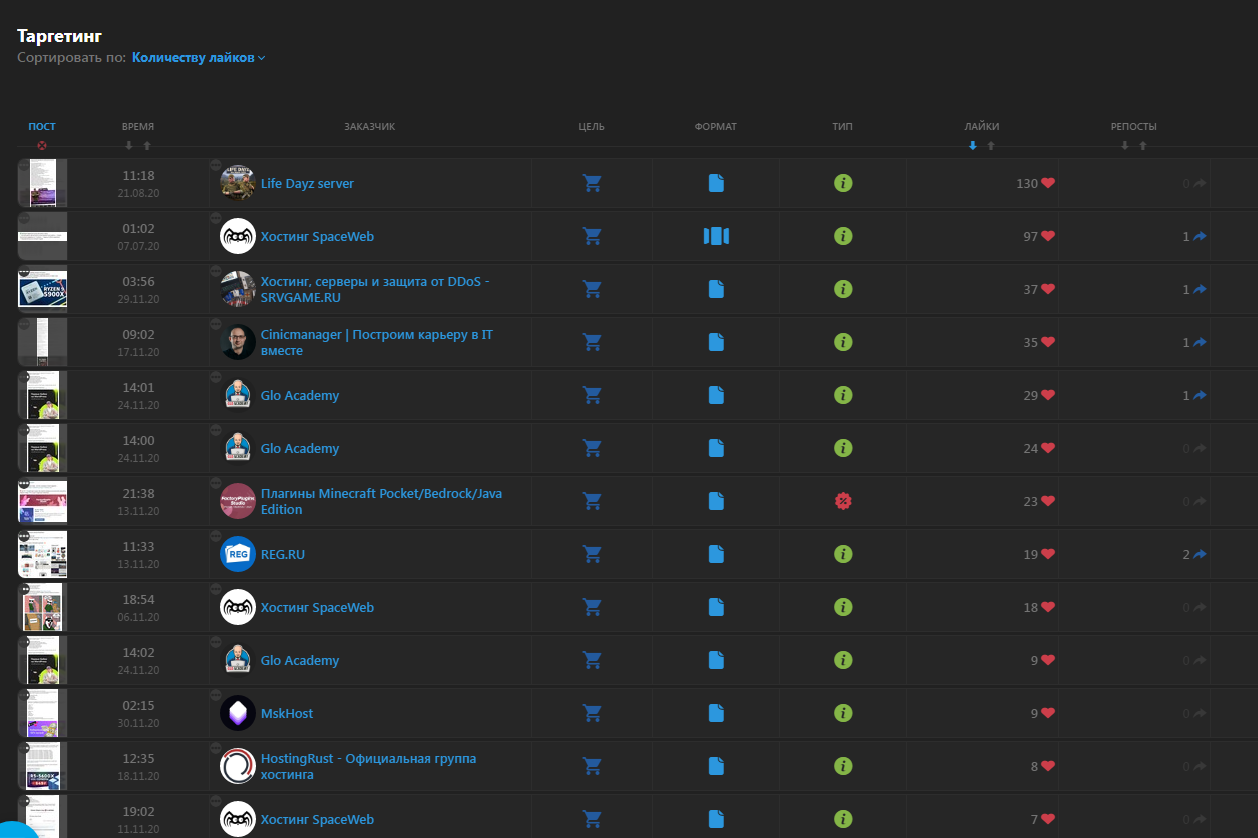Click the red type icon in Minecraft plugins row
Image resolution: width=1258 pixels, height=838 pixels.
pyautogui.click(x=843, y=501)
